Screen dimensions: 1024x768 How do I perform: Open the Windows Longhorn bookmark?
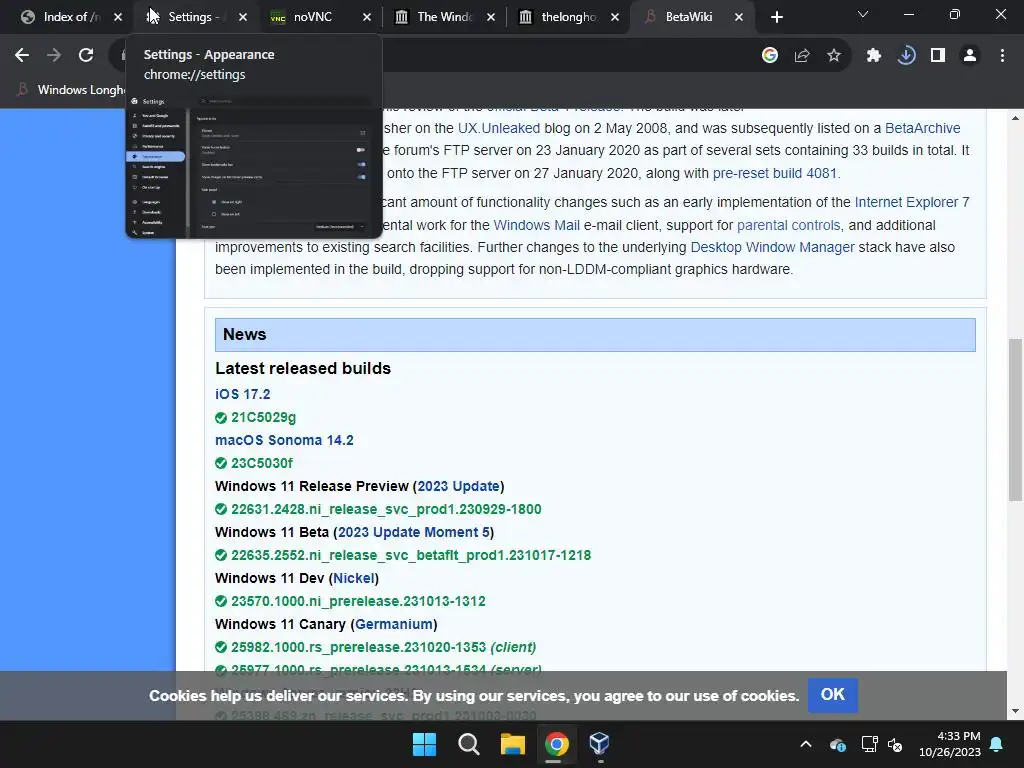[x=72, y=89]
